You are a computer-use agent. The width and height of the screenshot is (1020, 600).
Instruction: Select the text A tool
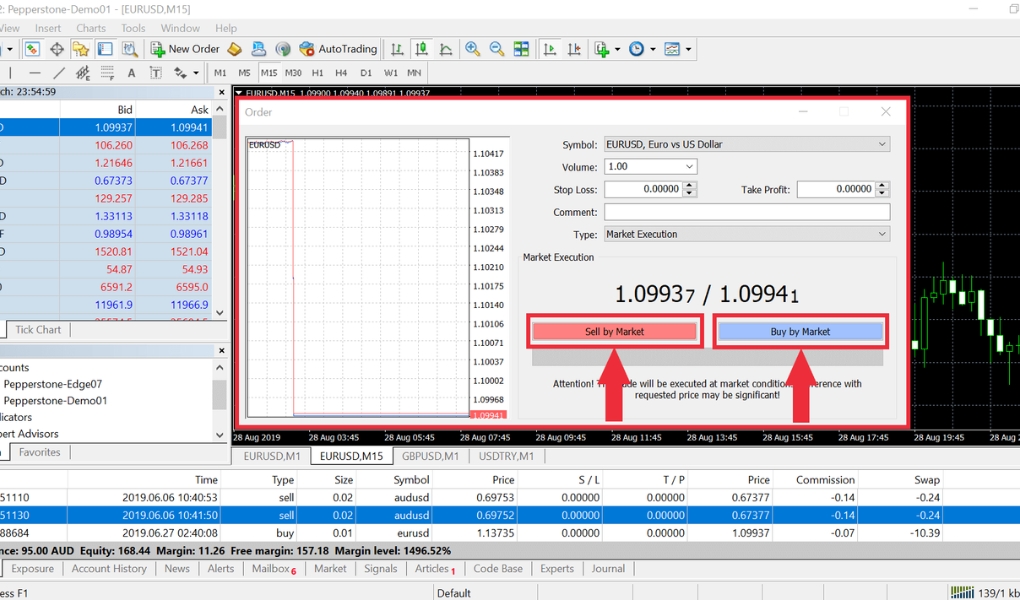pyautogui.click(x=131, y=73)
